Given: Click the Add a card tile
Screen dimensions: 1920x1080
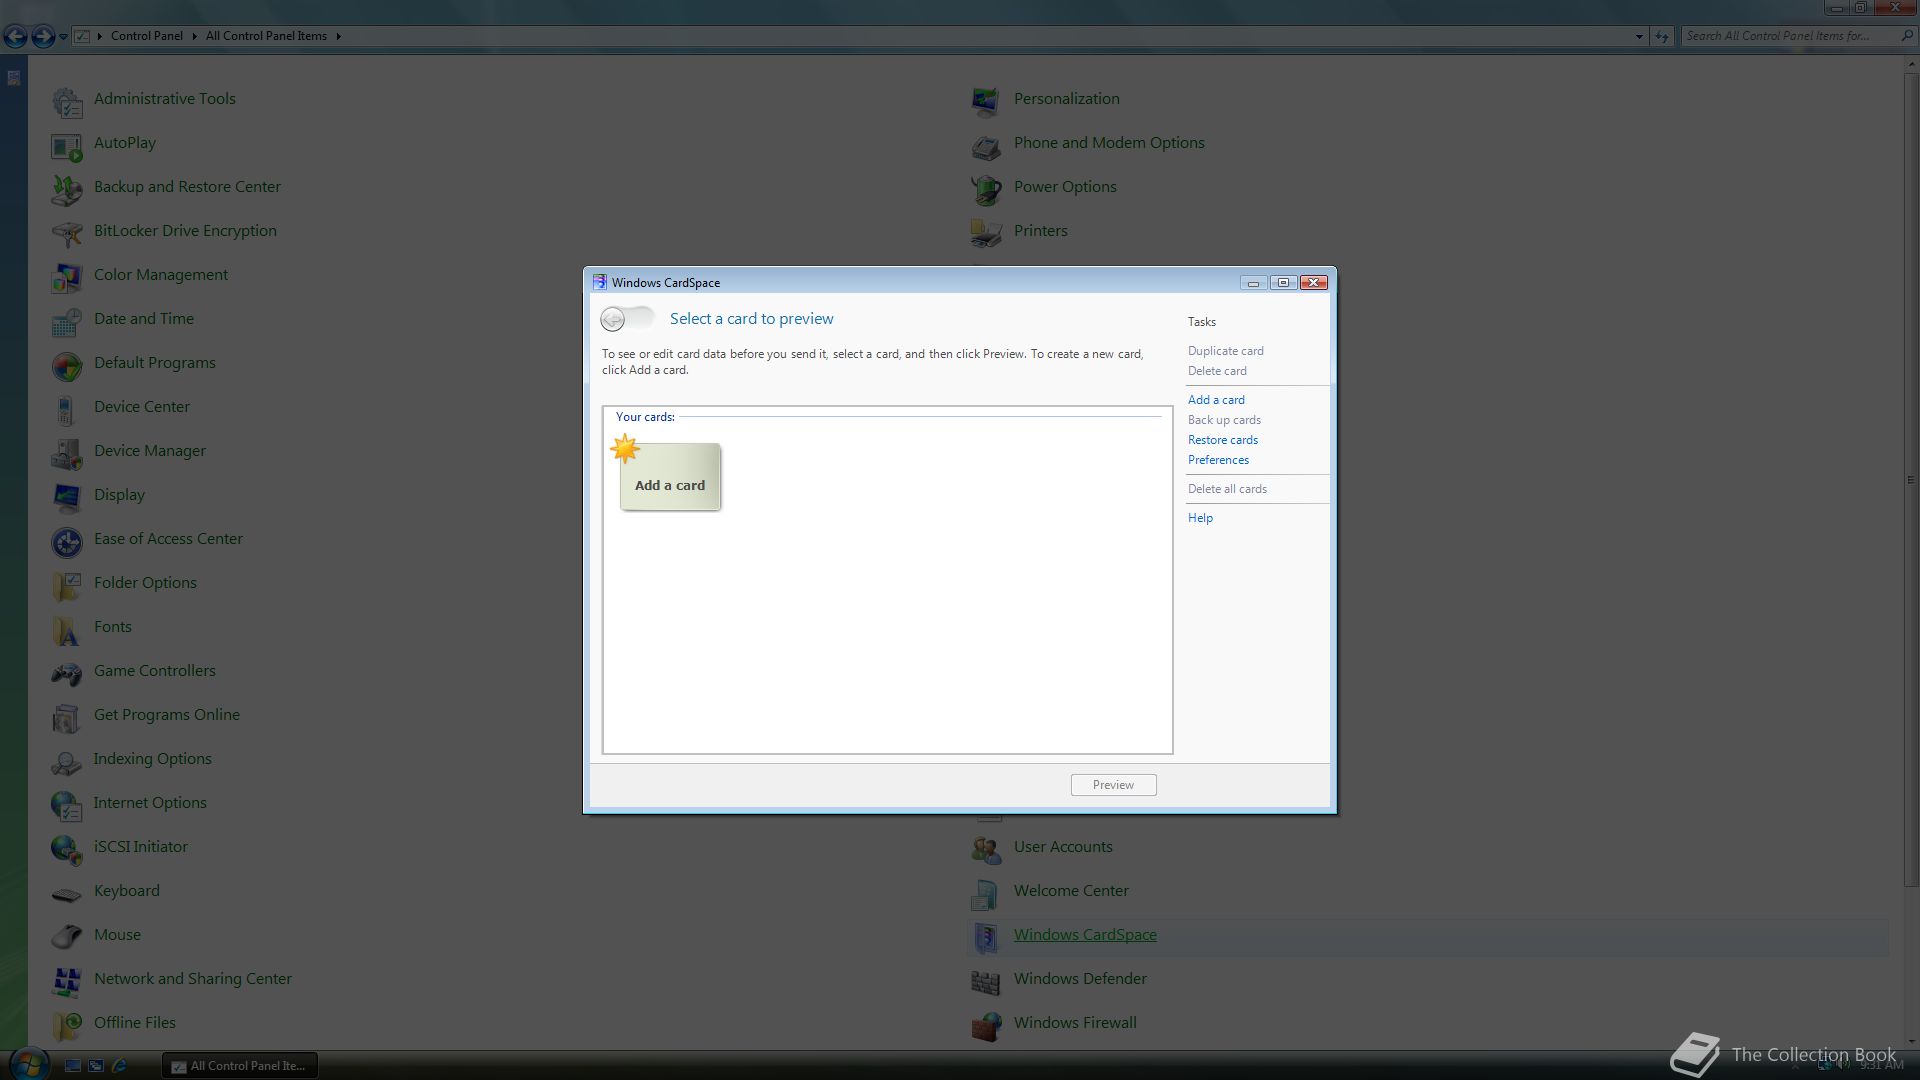Looking at the screenshot, I should [669, 476].
